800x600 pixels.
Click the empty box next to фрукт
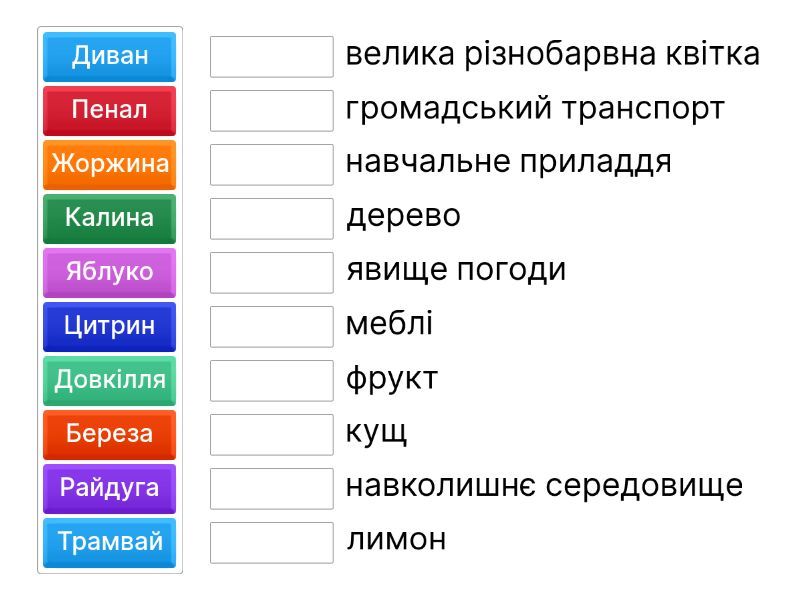[x=272, y=381]
